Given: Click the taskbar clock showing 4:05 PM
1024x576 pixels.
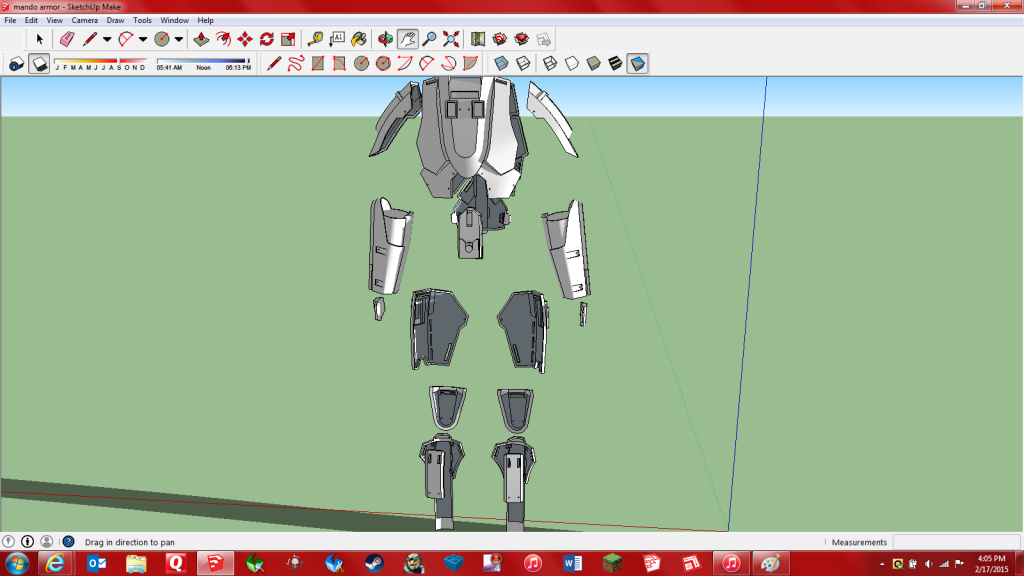Looking at the screenshot, I should click(991, 564).
